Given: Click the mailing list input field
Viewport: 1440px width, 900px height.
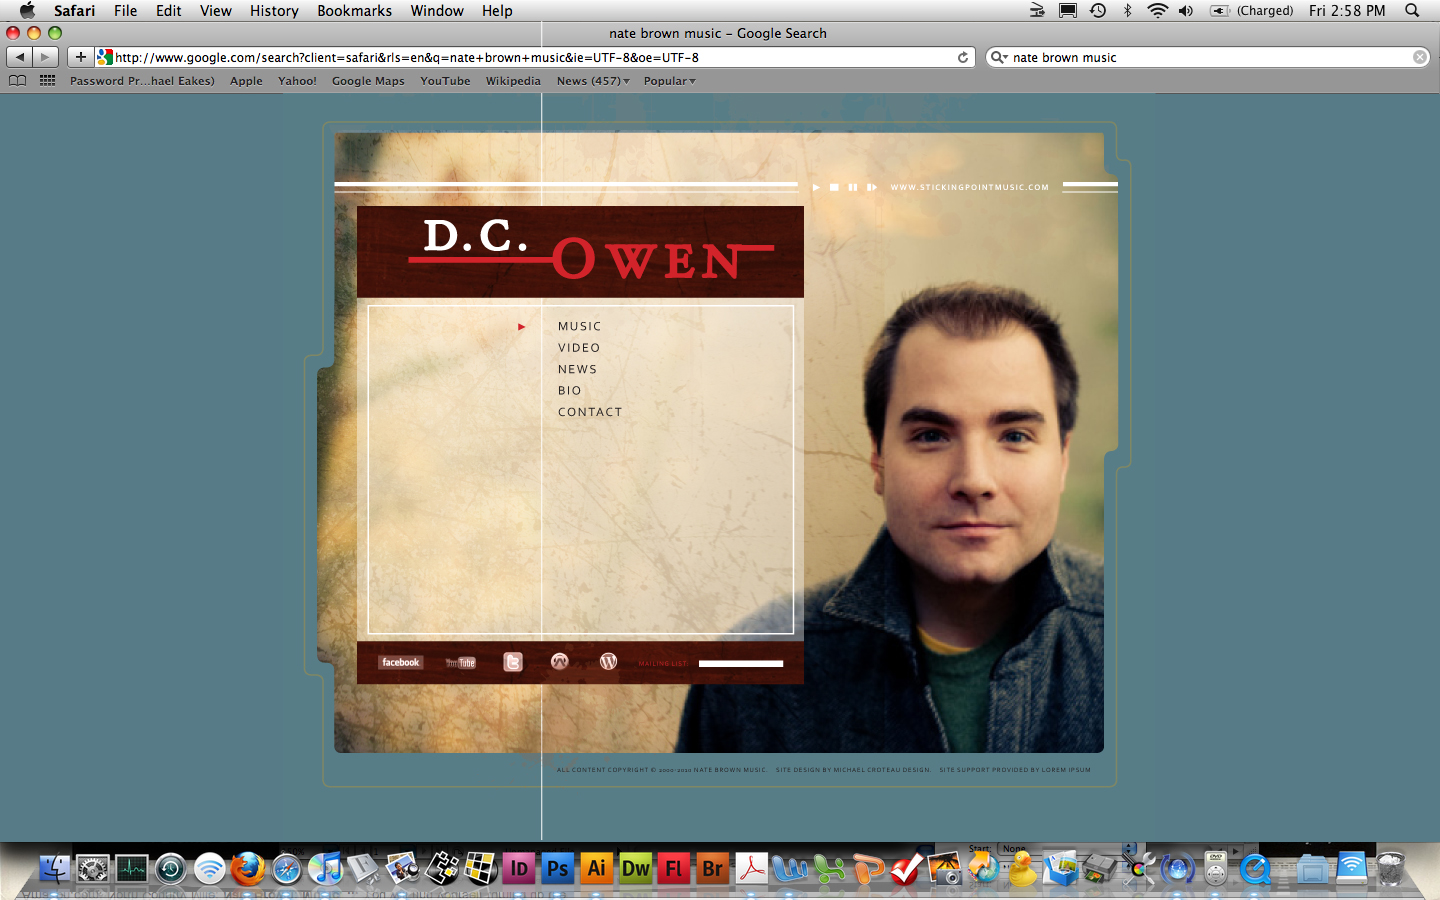Looking at the screenshot, I should [740, 663].
